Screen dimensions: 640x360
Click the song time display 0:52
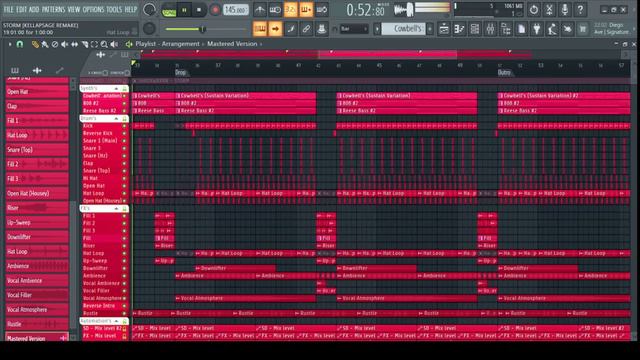(x=365, y=10)
